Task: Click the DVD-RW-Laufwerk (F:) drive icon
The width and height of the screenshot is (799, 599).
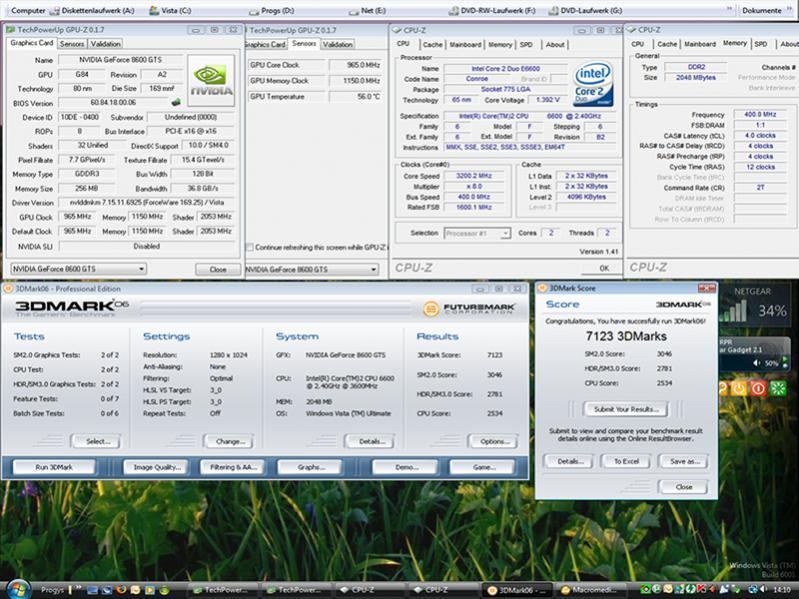Action: (453, 11)
